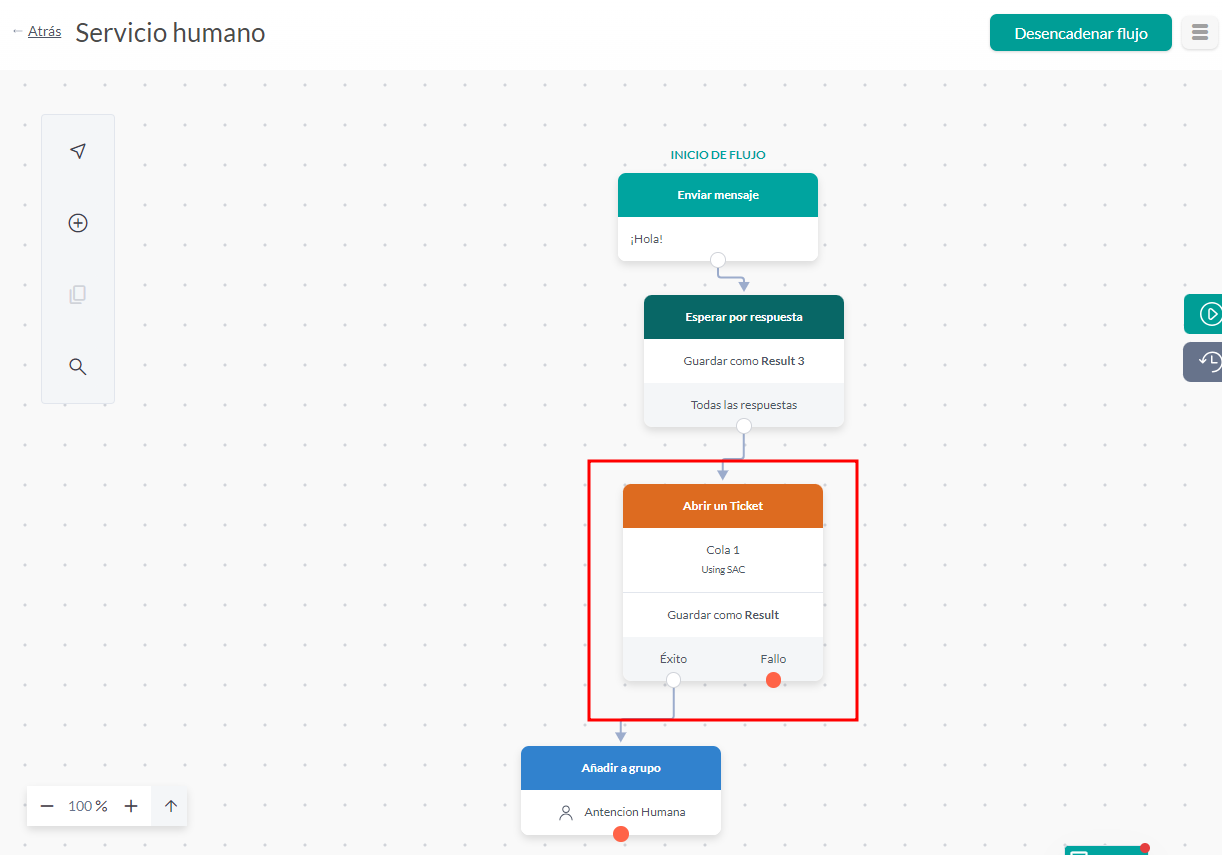Start a flow test with the play icon
Screen dimensions: 1222x855
[x=1210, y=313]
